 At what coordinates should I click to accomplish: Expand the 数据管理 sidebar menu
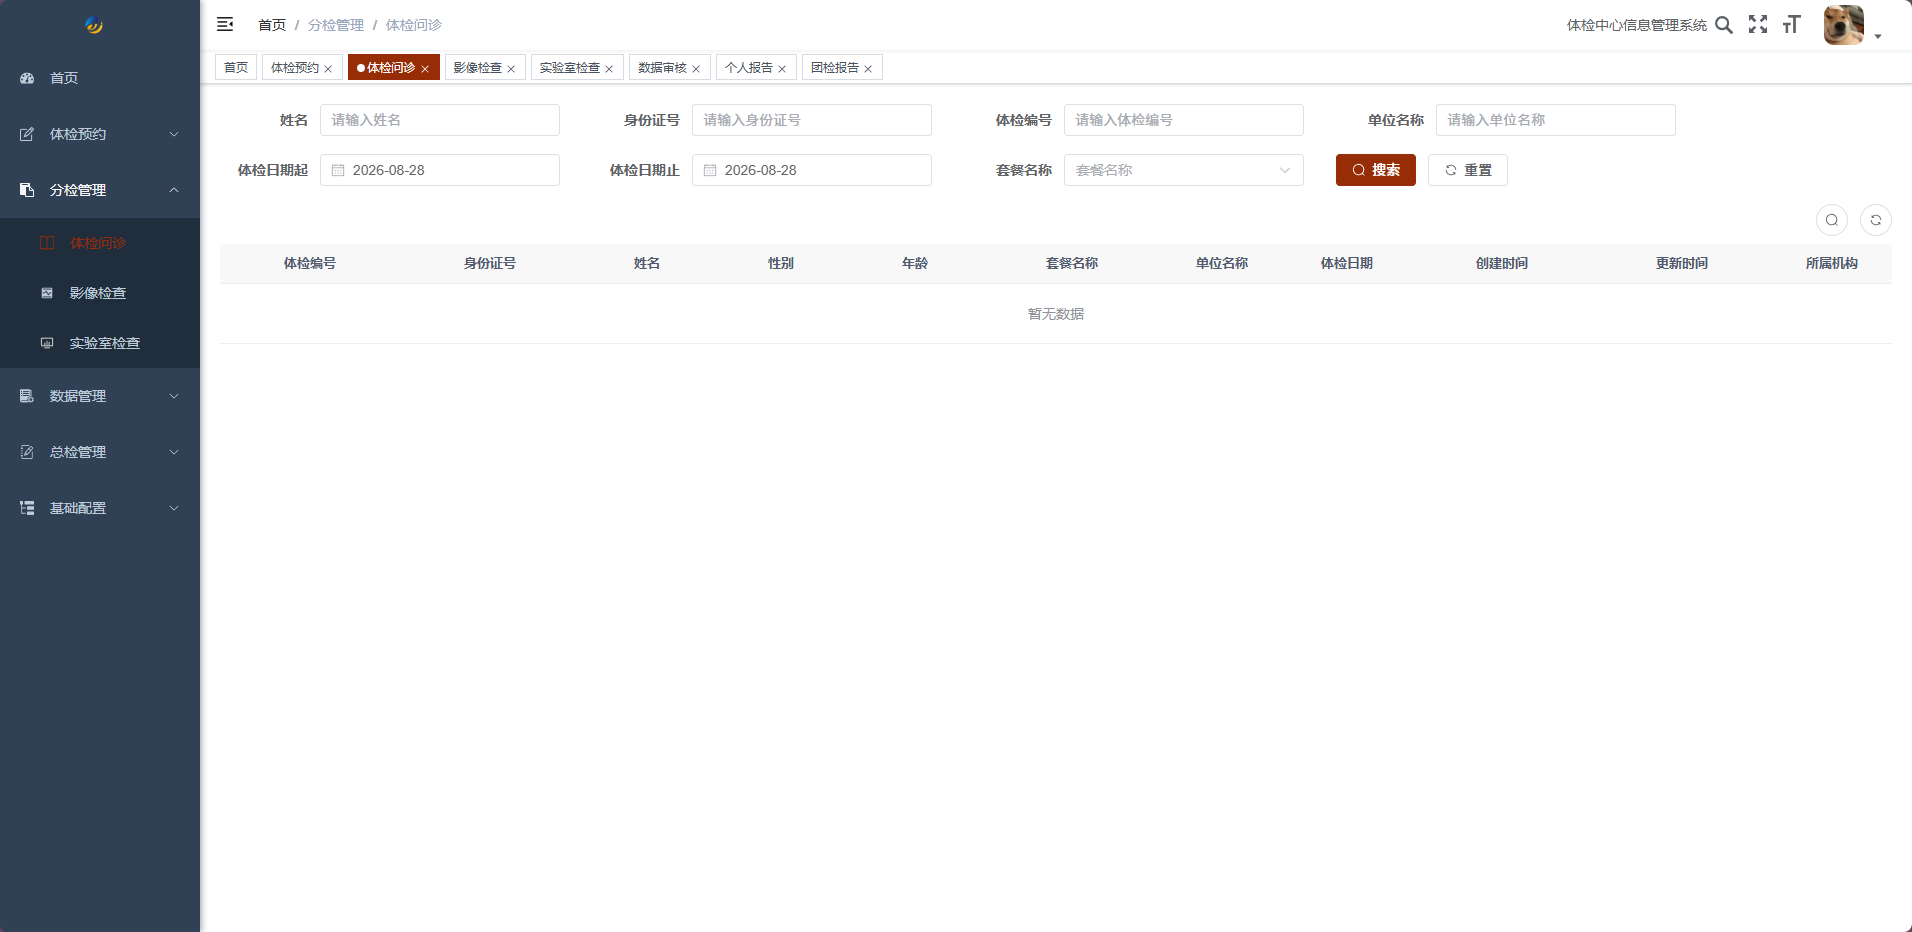coord(100,396)
